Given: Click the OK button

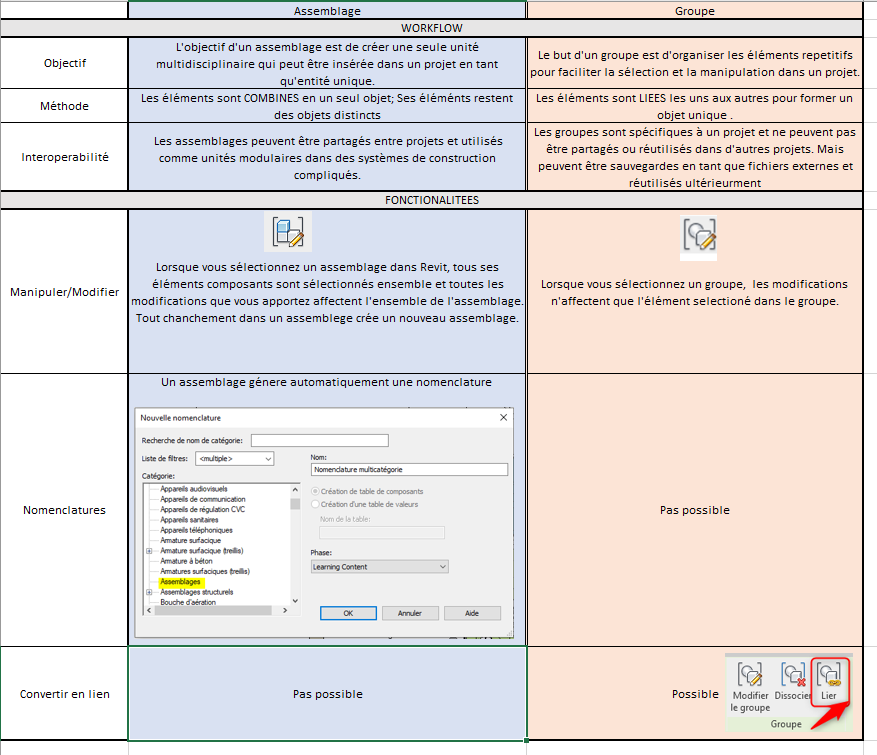Looking at the screenshot, I should (347, 613).
